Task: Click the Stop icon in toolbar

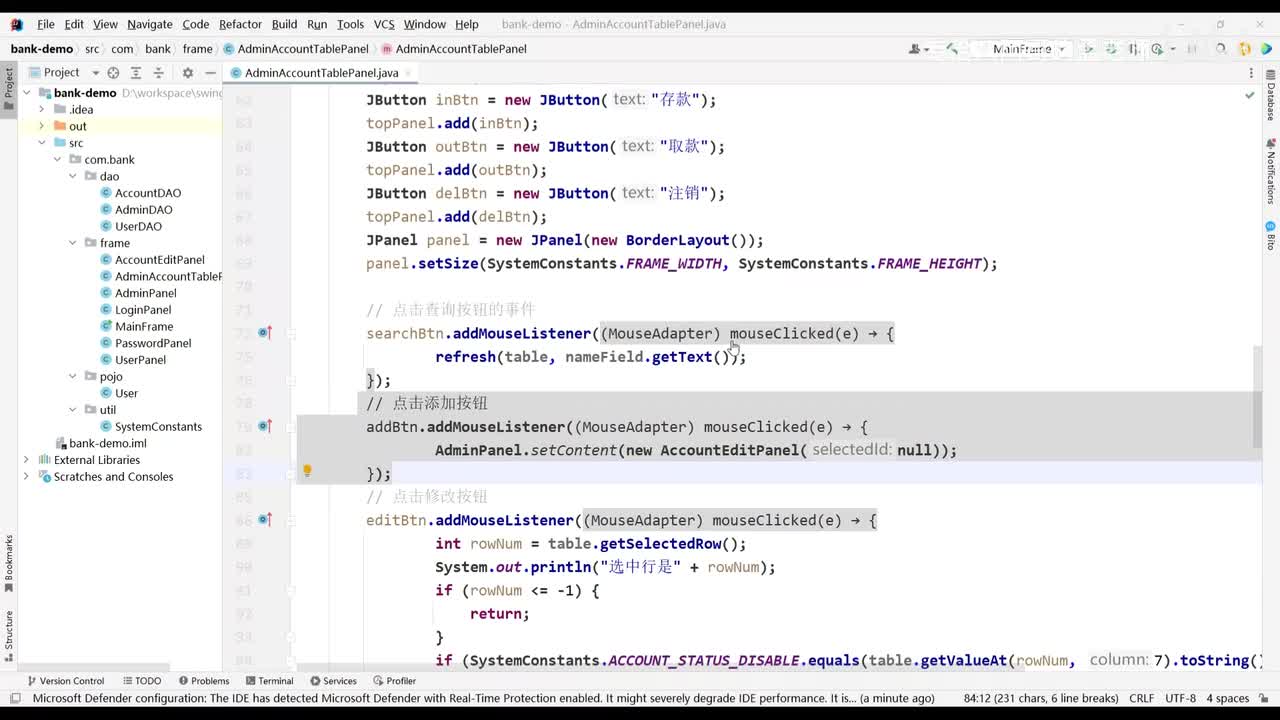Action: click(x=1192, y=49)
